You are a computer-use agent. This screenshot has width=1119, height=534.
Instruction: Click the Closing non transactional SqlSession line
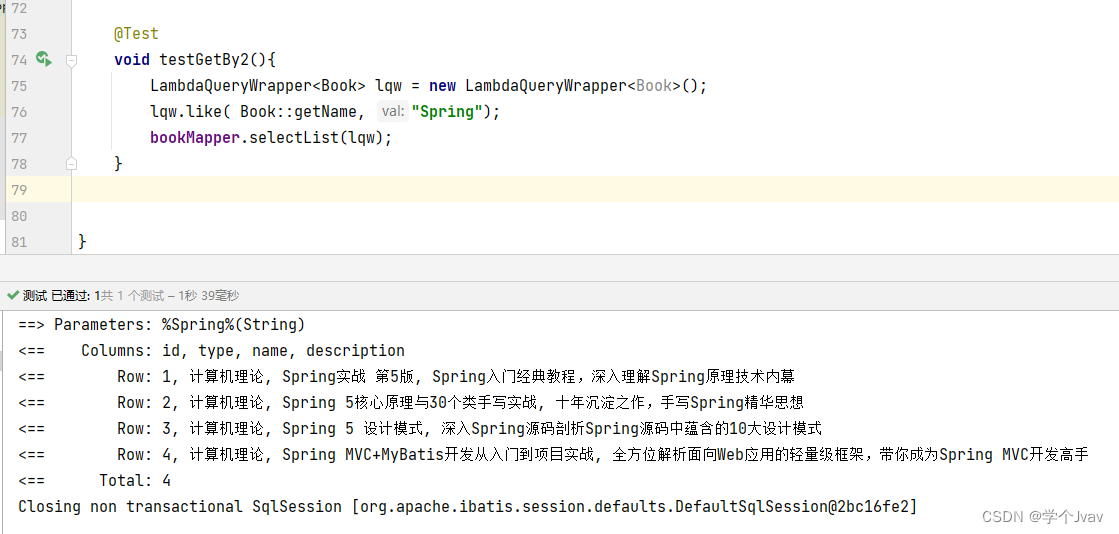467,507
